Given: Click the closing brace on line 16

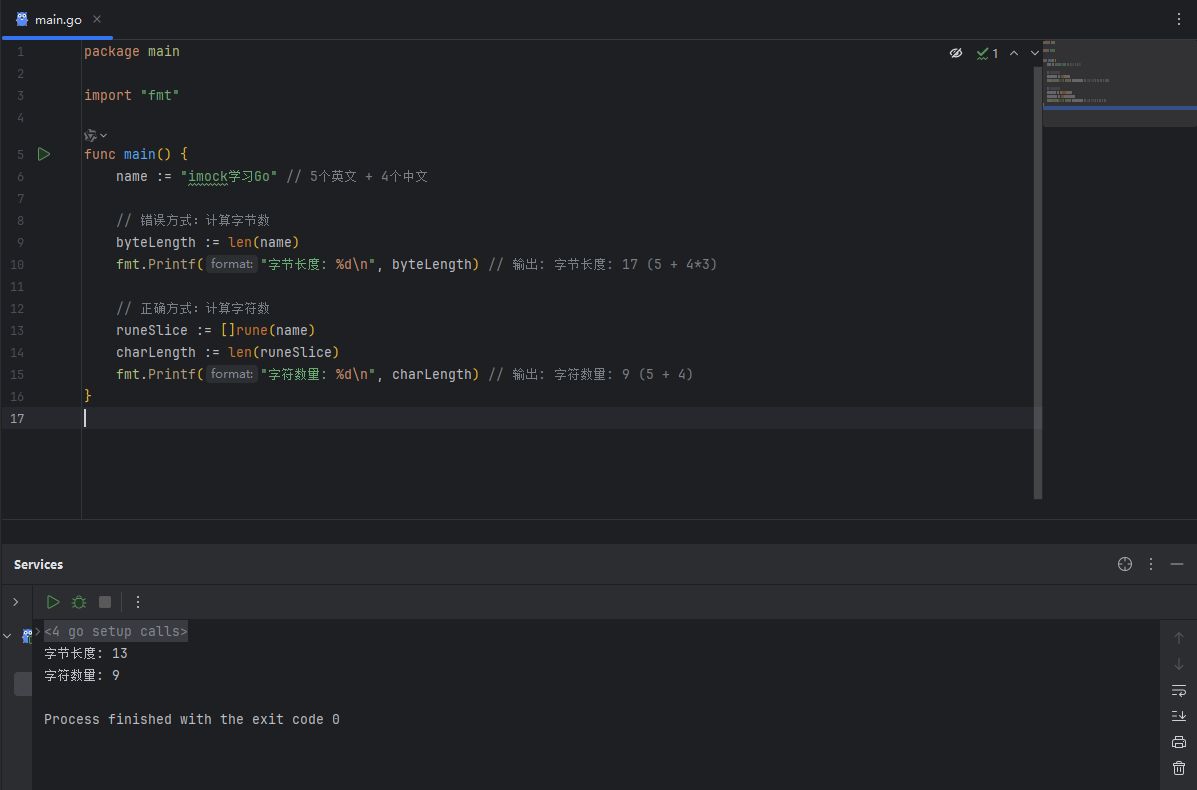Looking at the screenshot, I should click(x=88, y=395).
